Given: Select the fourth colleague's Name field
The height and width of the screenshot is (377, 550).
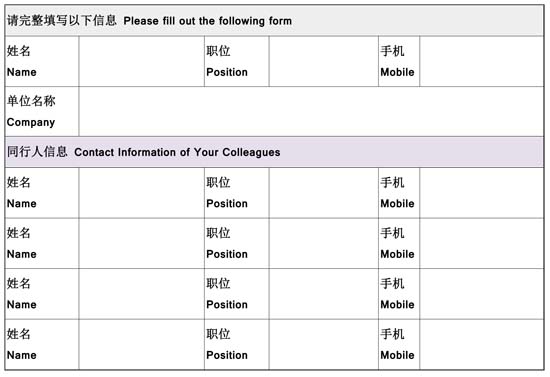Looking at the screenshot, I should pyautogui.click(x=142, y=344).
